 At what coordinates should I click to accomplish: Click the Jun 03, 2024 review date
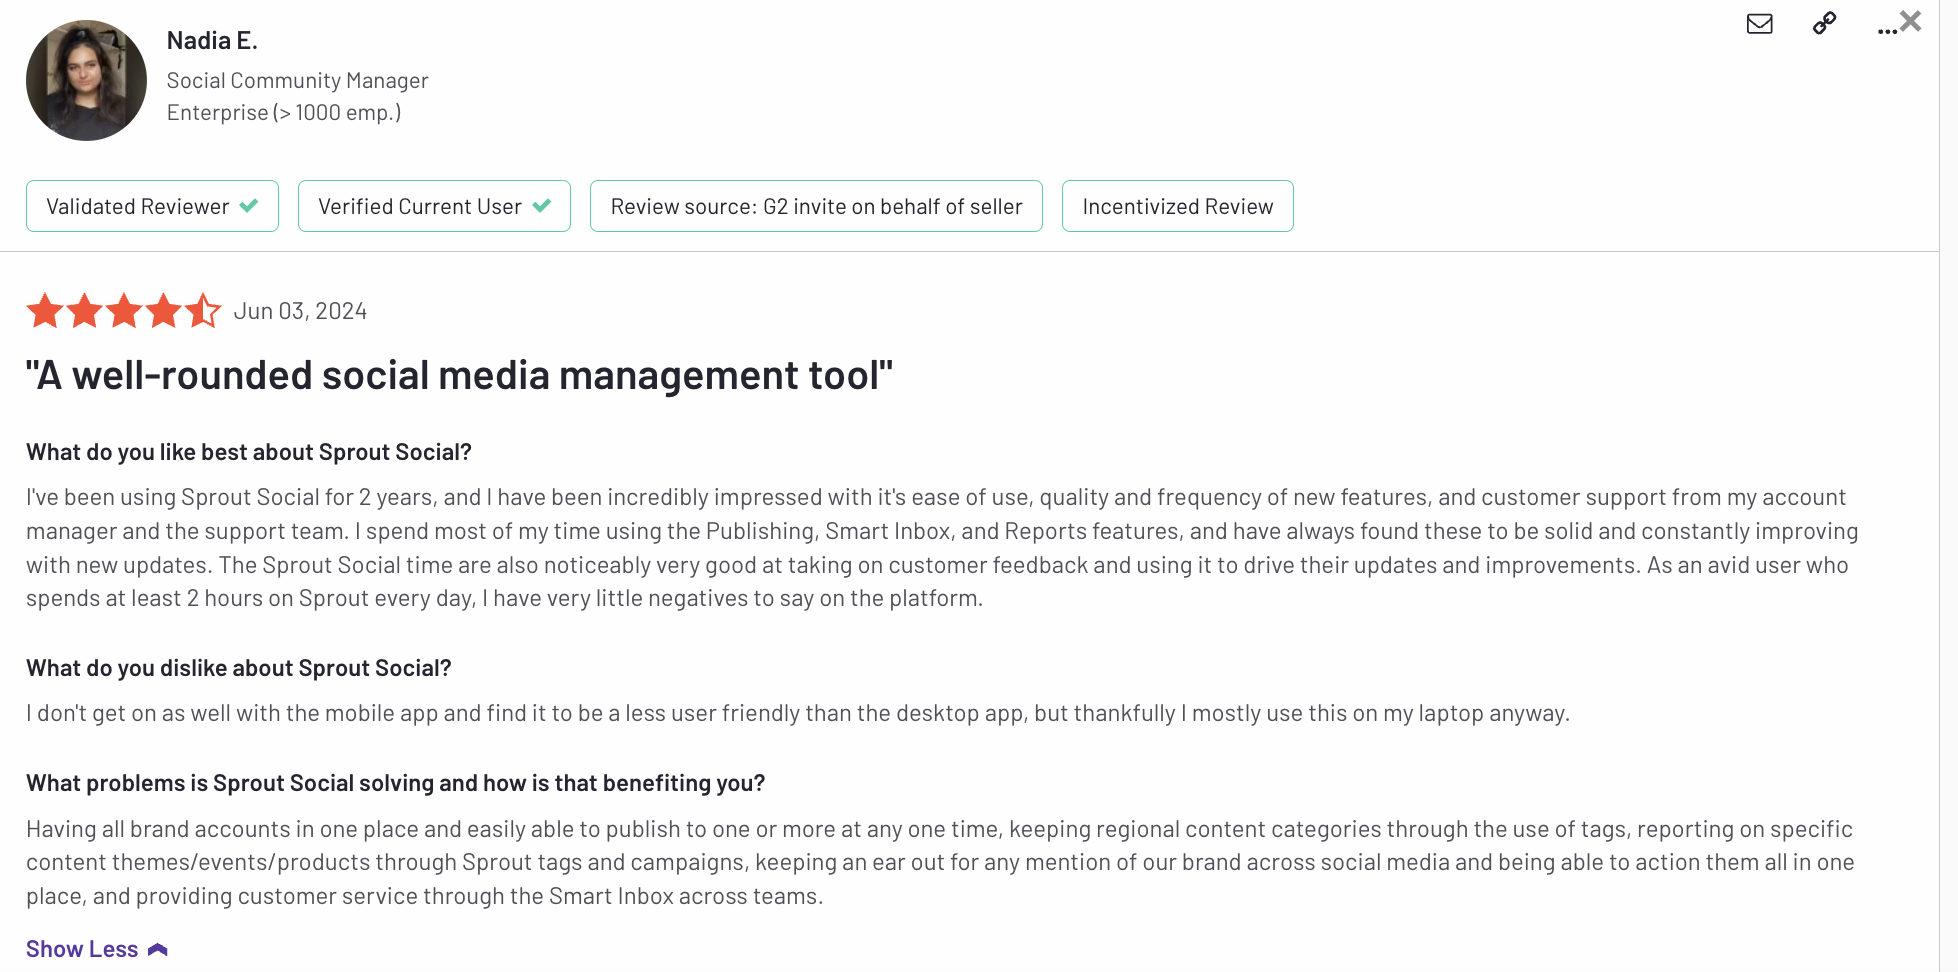tap(300, 310)
